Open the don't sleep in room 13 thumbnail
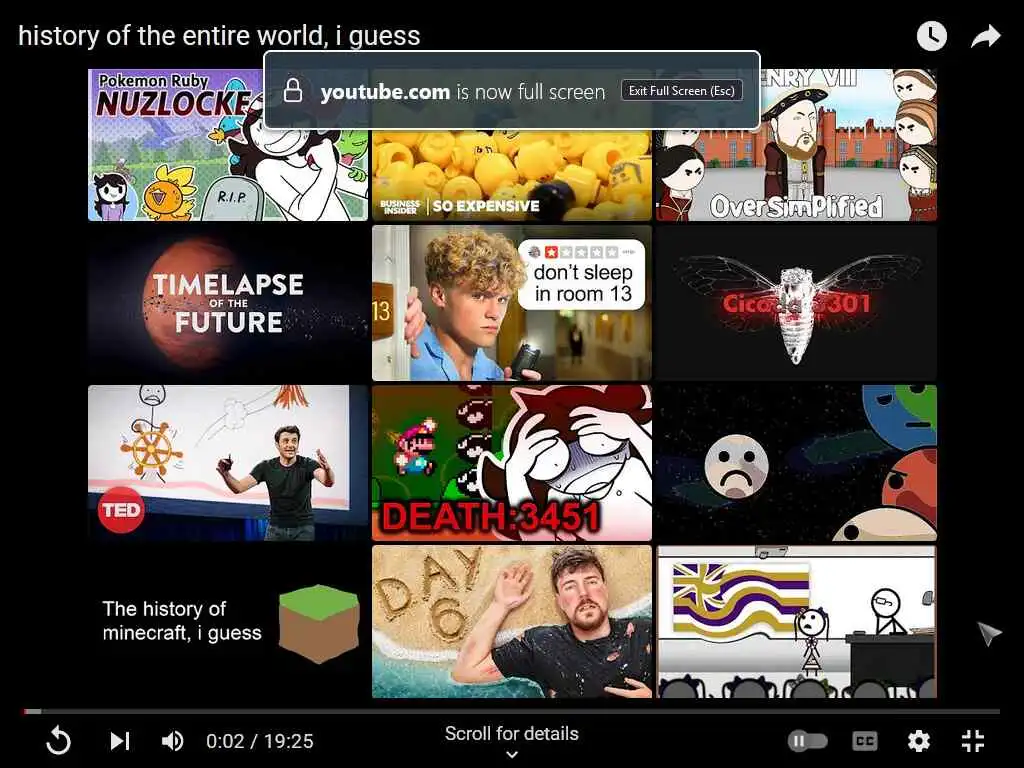The width and height of the screenshot is (1024, 768). point(511,303)
